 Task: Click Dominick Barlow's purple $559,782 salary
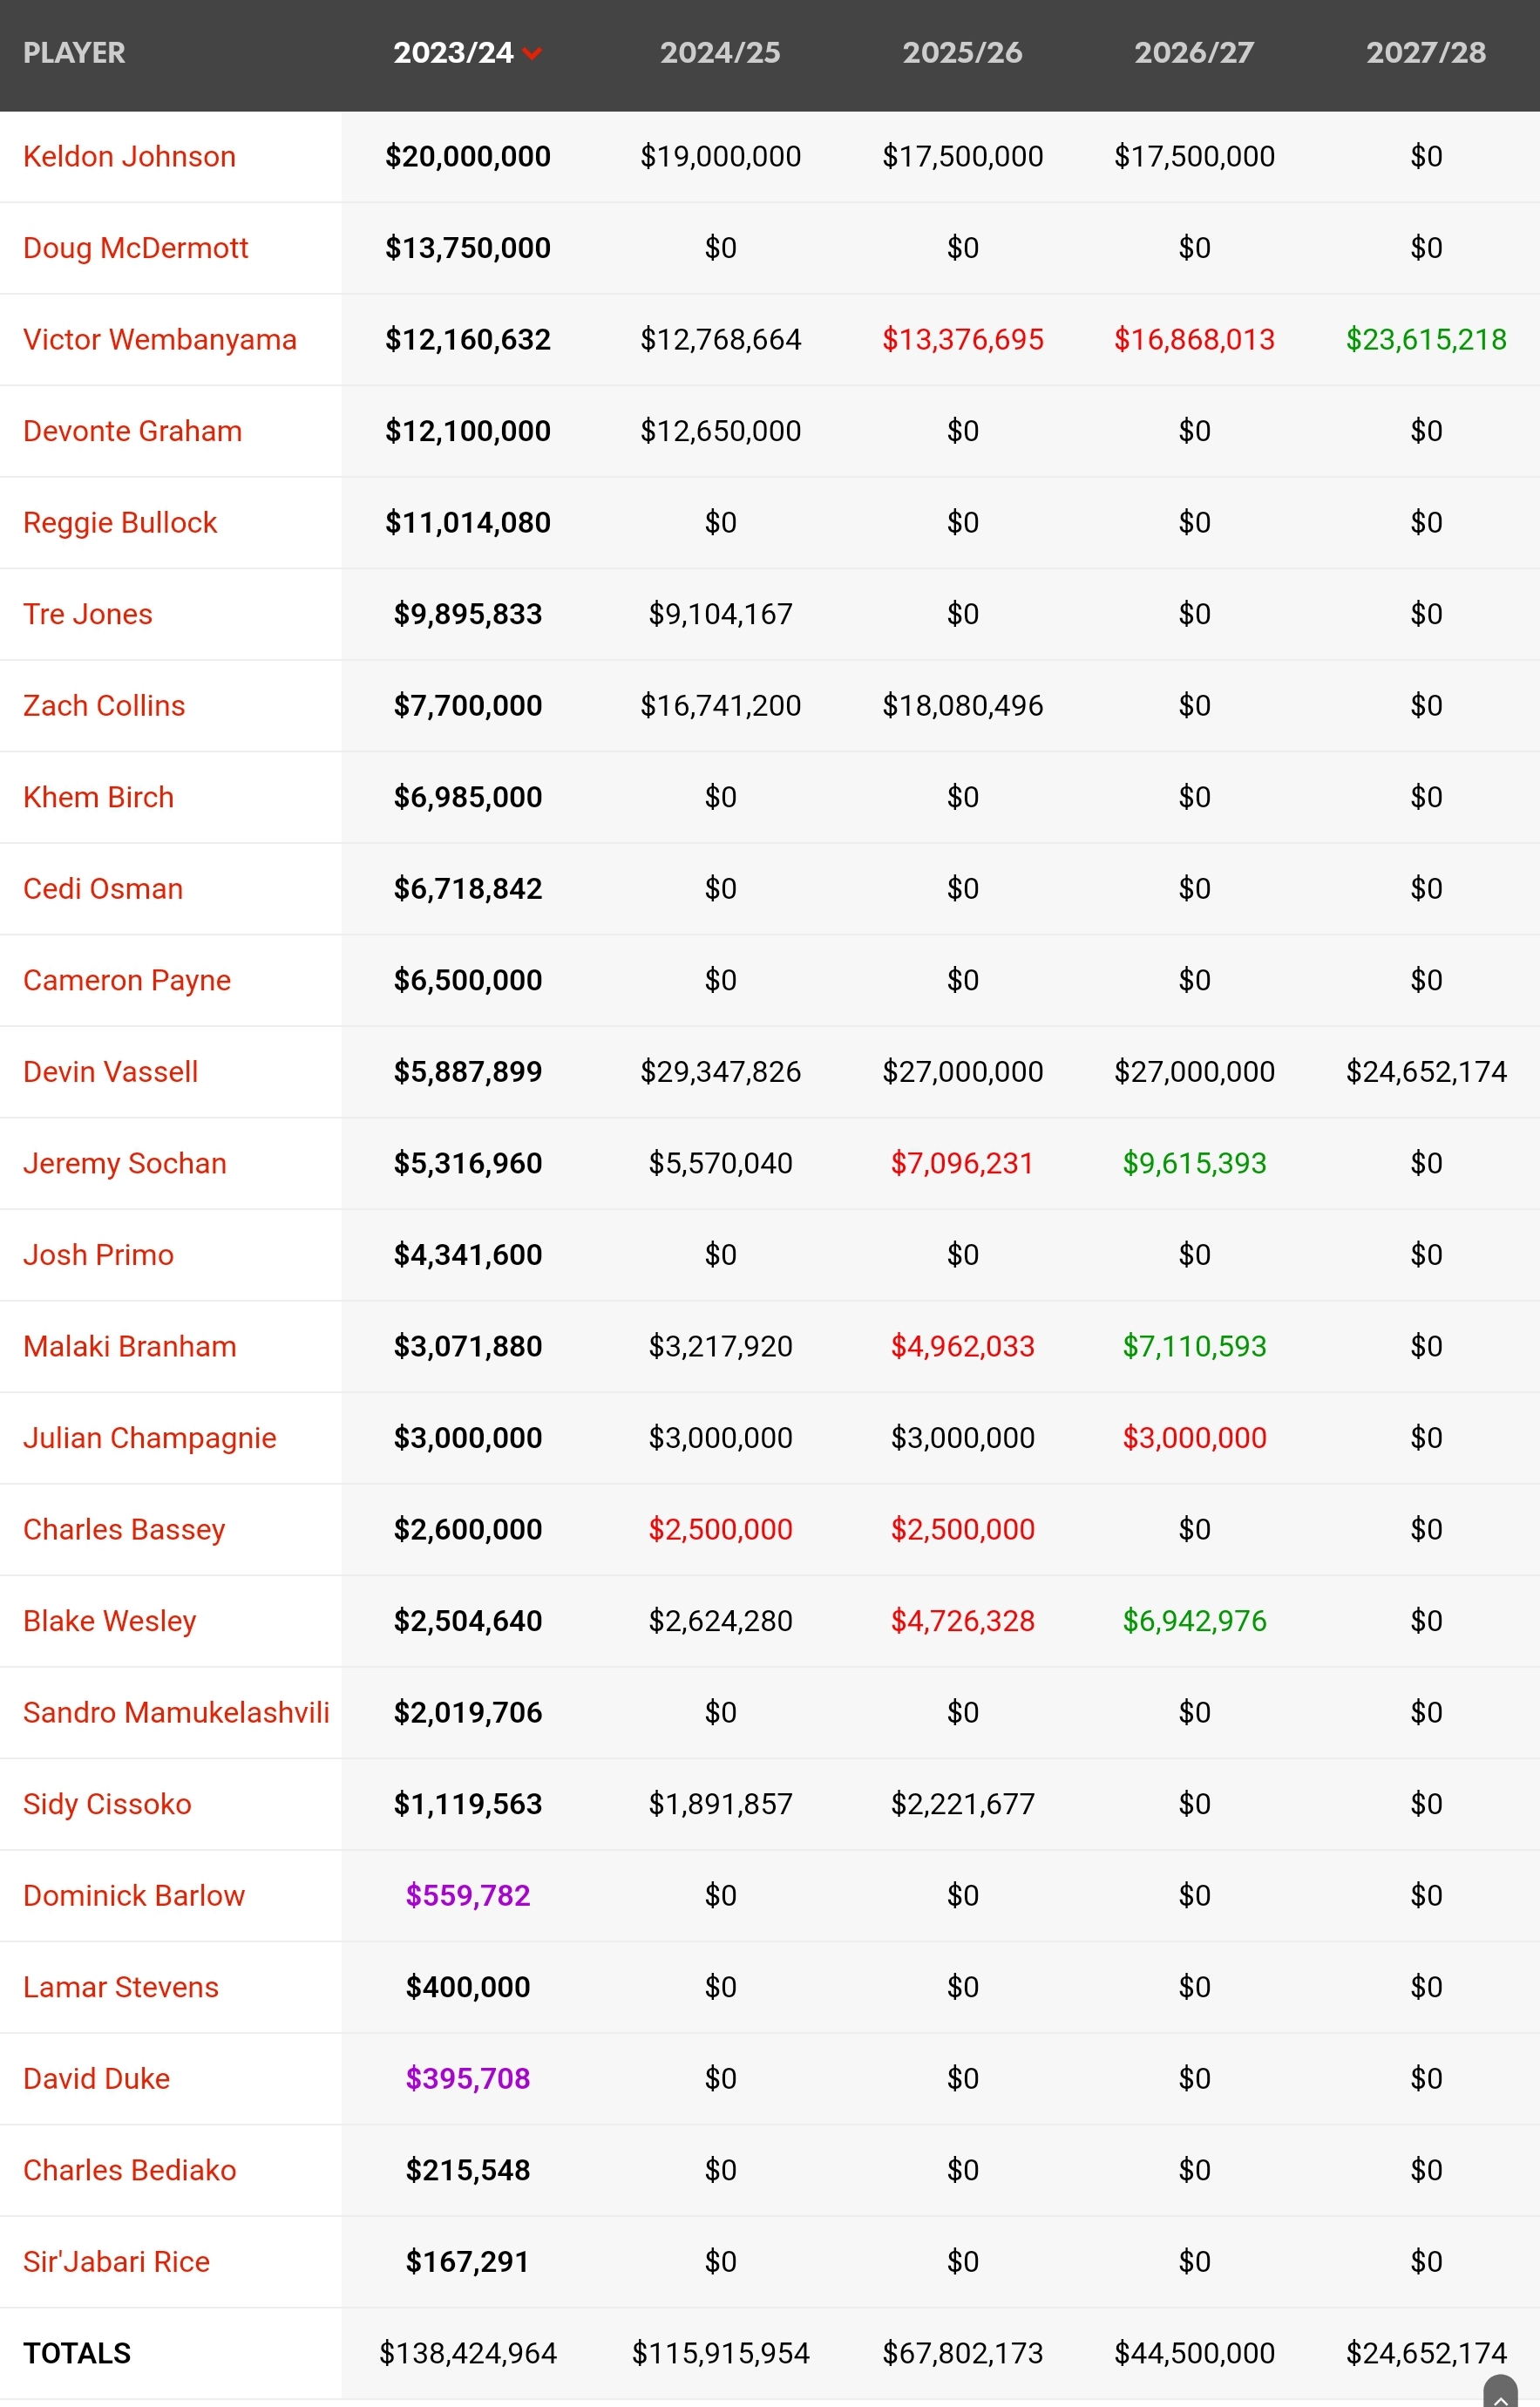(x=468, y=1896)
